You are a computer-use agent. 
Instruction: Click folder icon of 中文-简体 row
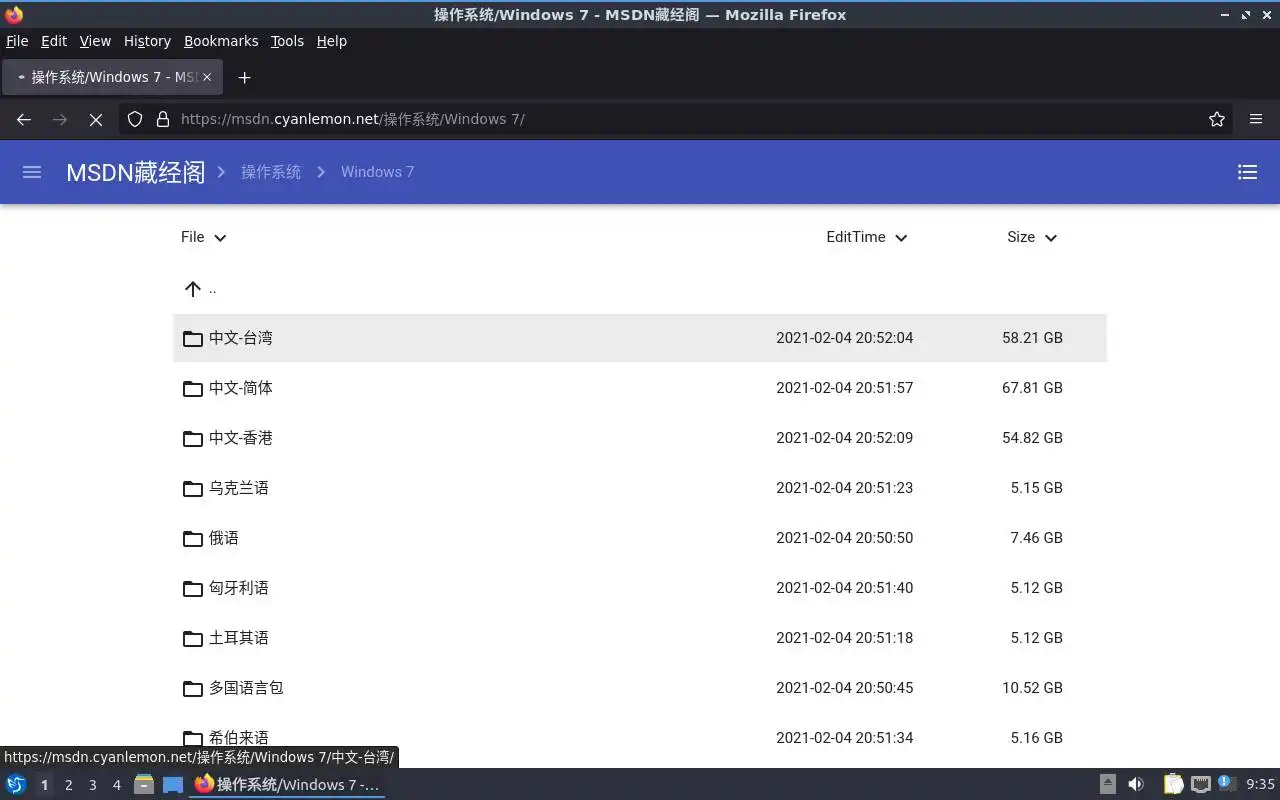(x=193, y=388)
